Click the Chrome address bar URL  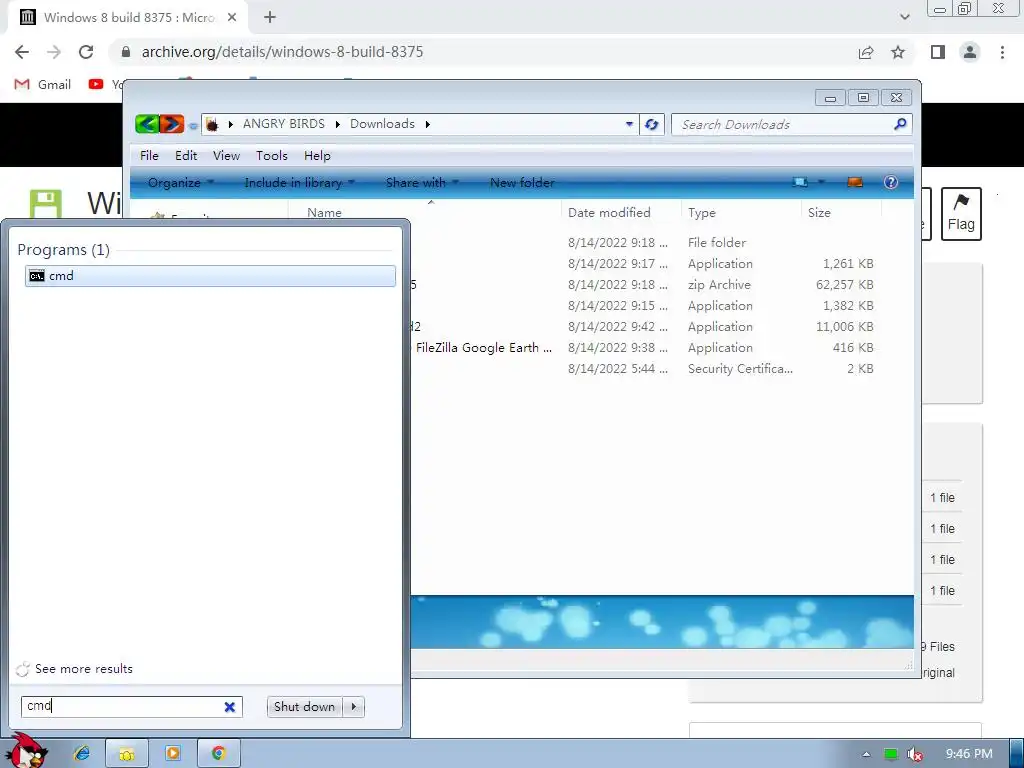pos(282,52)
